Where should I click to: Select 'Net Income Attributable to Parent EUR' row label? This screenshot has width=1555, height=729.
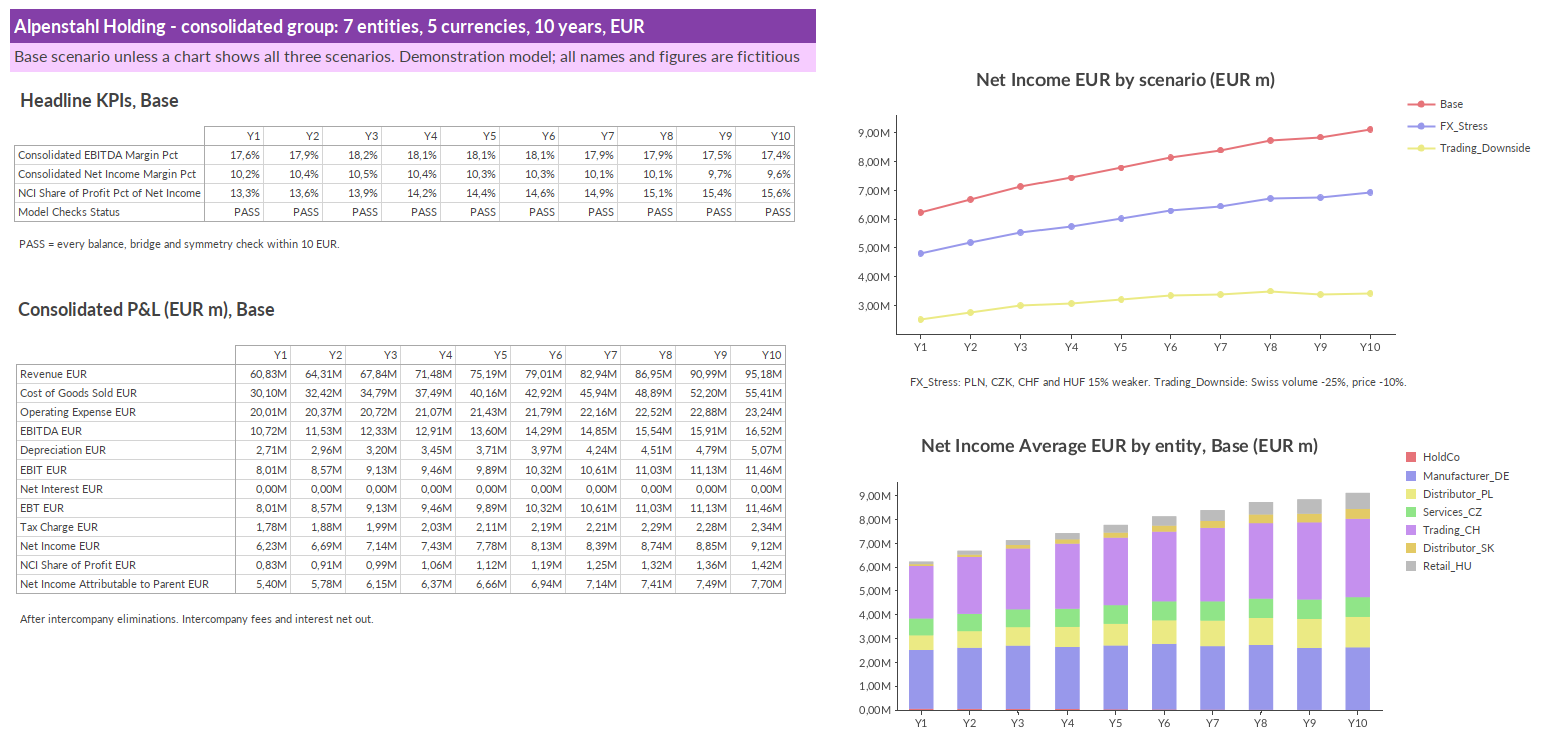point(126,584)
